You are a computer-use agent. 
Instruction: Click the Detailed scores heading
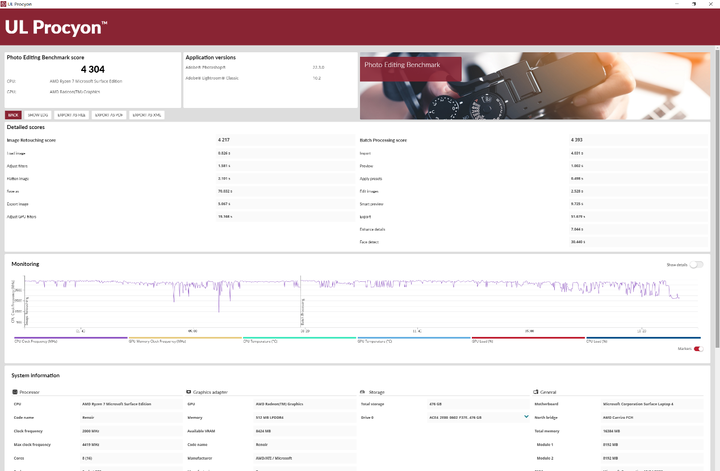click(26, 127)
